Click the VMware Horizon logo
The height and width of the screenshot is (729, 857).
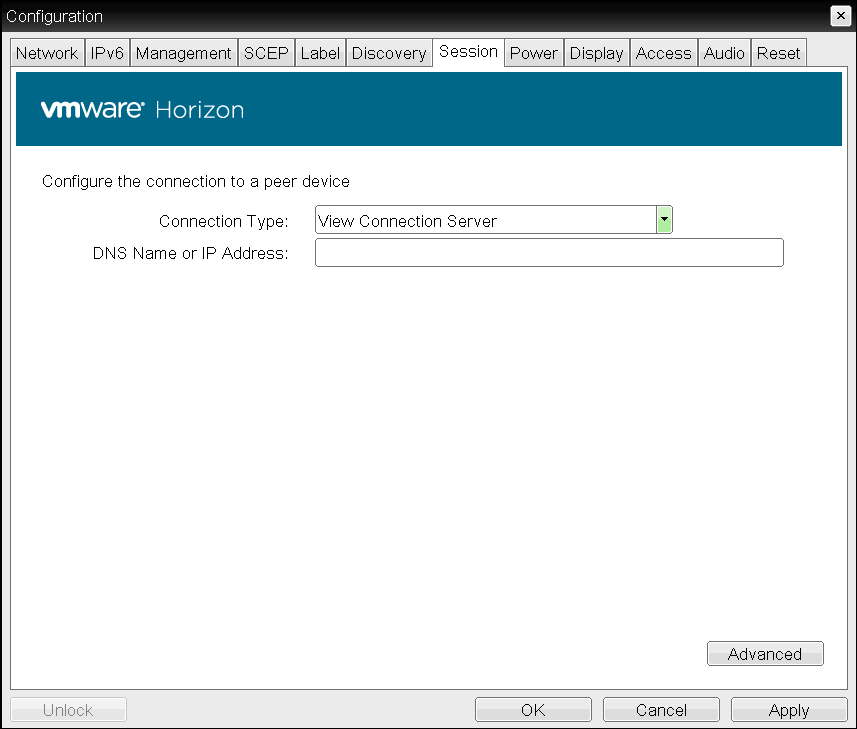pyautogui.click(x=142, y=110)
